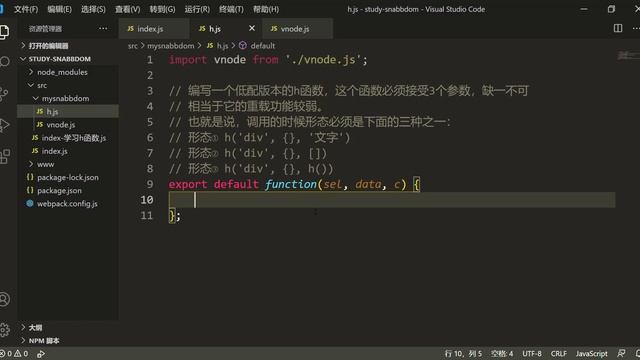
Task: Place cursor on editor line 10
Action: (x=392, y=200)
